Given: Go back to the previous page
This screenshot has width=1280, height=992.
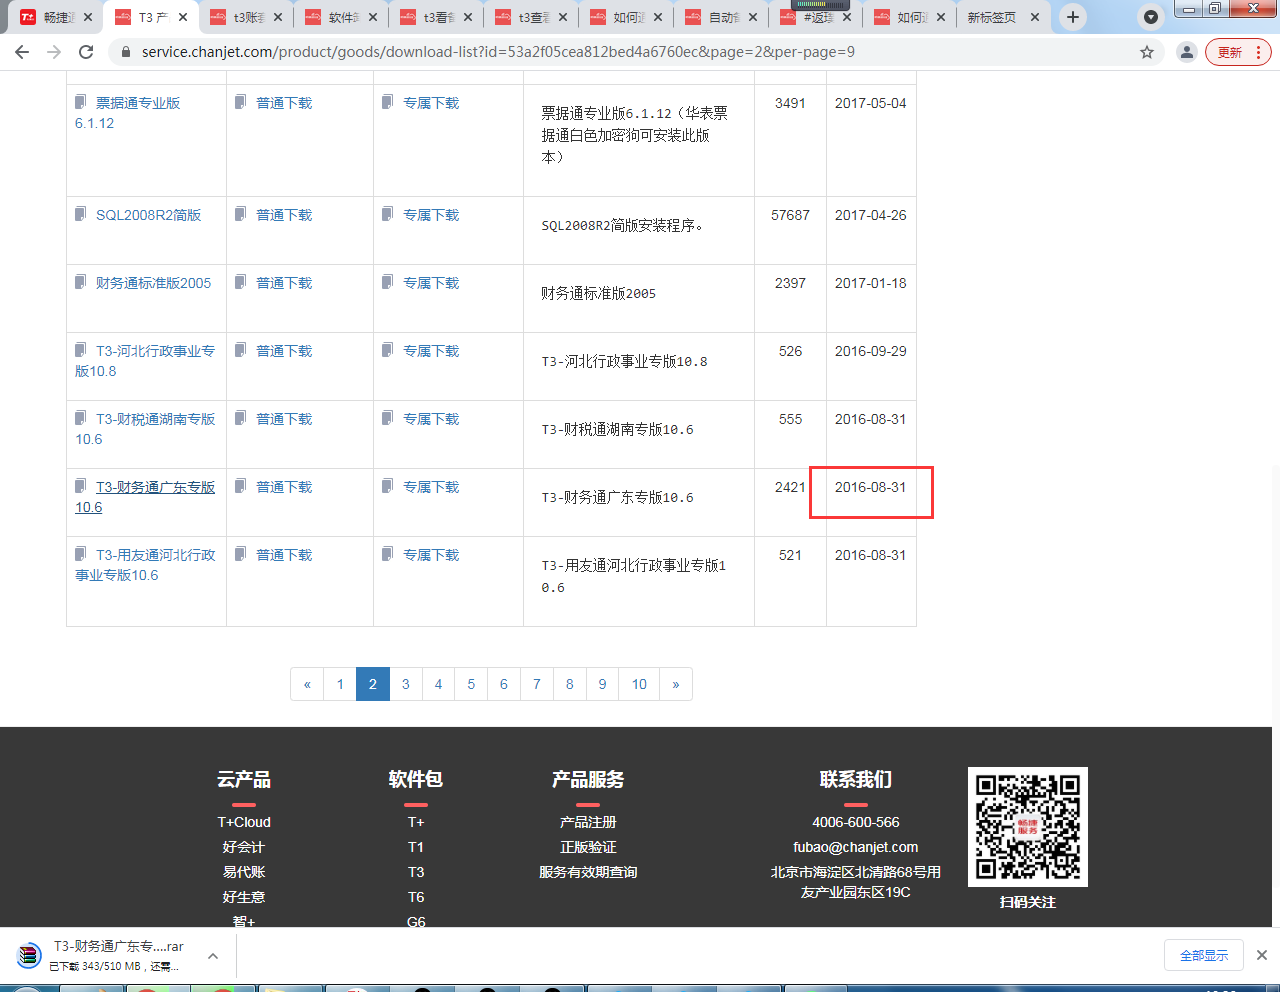Looking at the screenshot, I should coord(22,52).
